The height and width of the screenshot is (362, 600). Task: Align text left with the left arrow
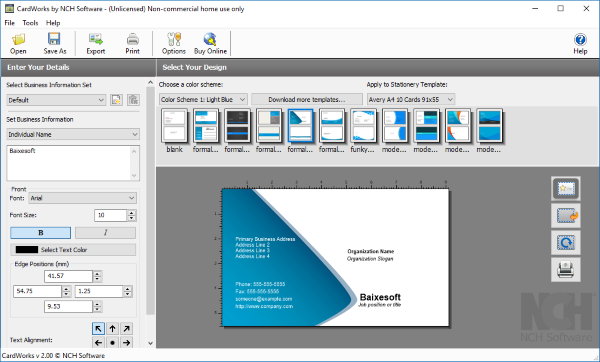98,342
